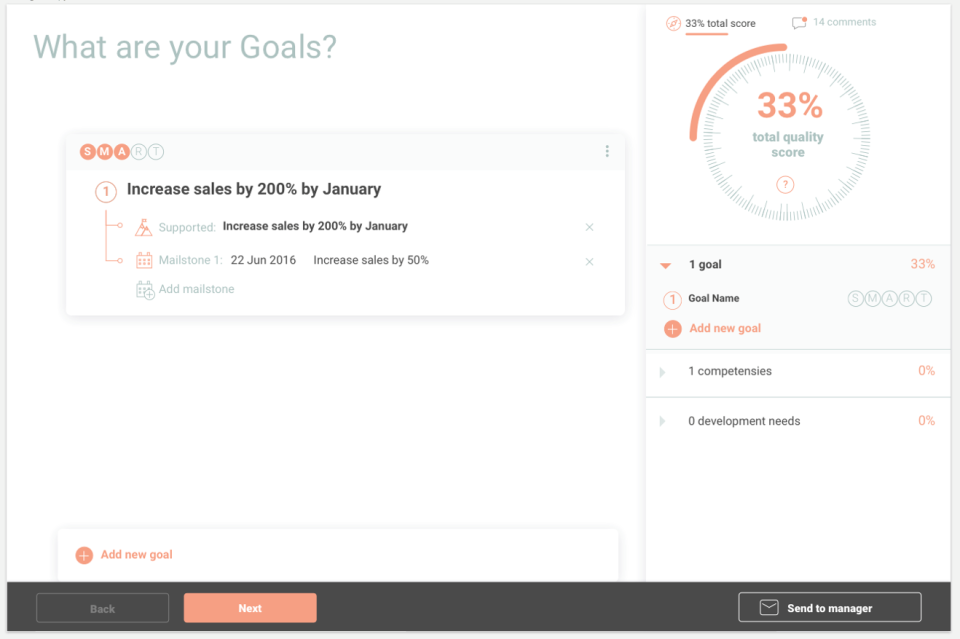Click the R badge on the goal card
This screenshot has height=639, width=960.
click(139, 151)
